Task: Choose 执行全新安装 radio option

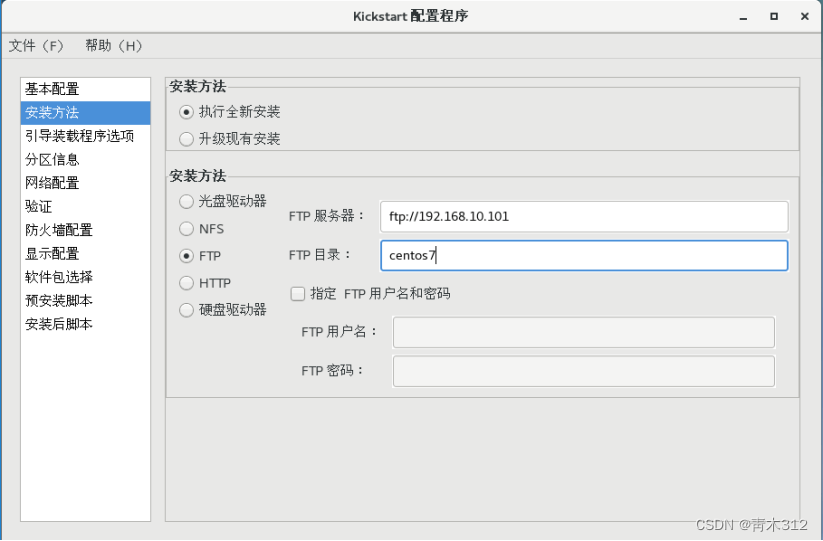Action: [x=186, y=112]
